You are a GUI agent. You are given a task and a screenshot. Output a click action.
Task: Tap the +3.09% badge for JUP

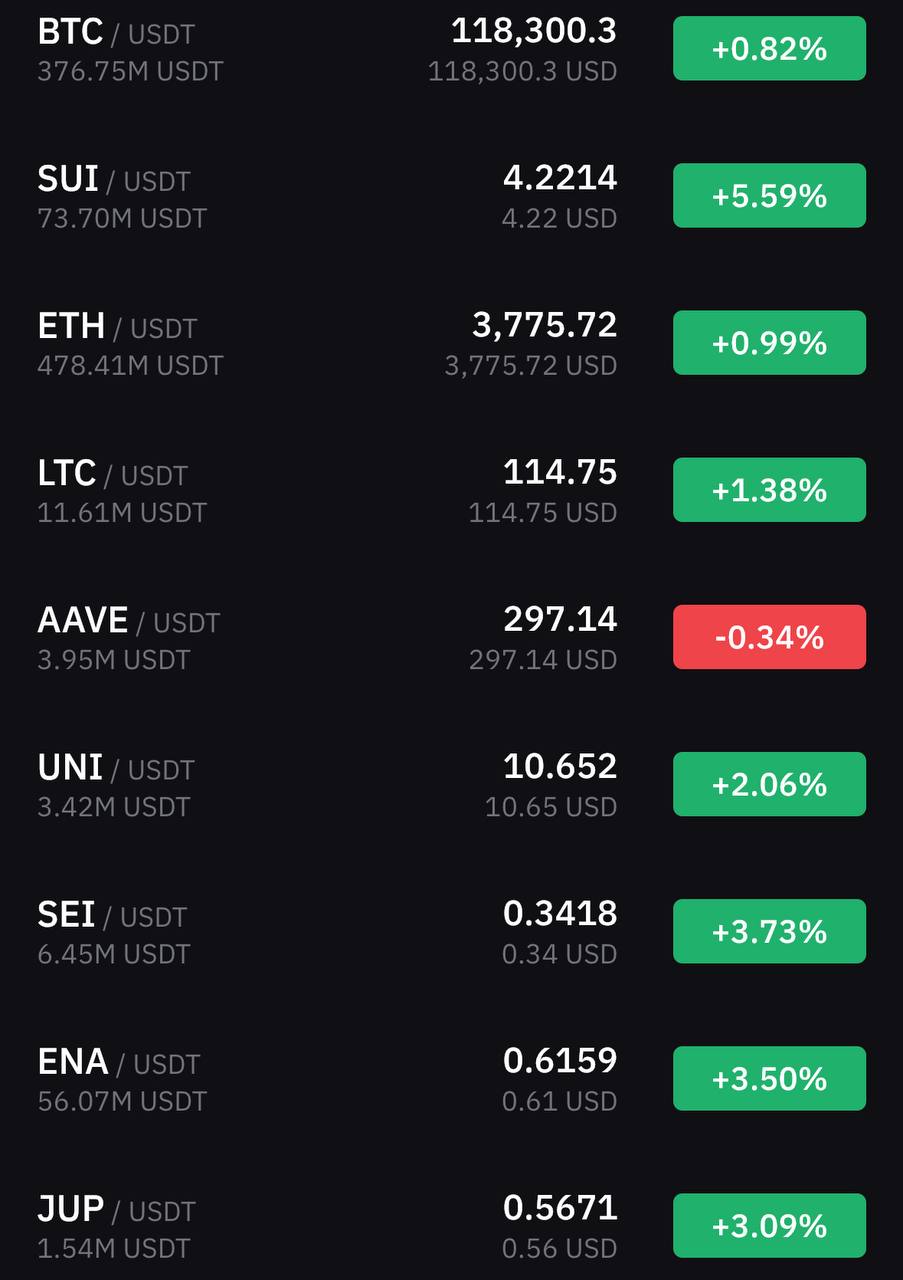(x=769, y=1225)
